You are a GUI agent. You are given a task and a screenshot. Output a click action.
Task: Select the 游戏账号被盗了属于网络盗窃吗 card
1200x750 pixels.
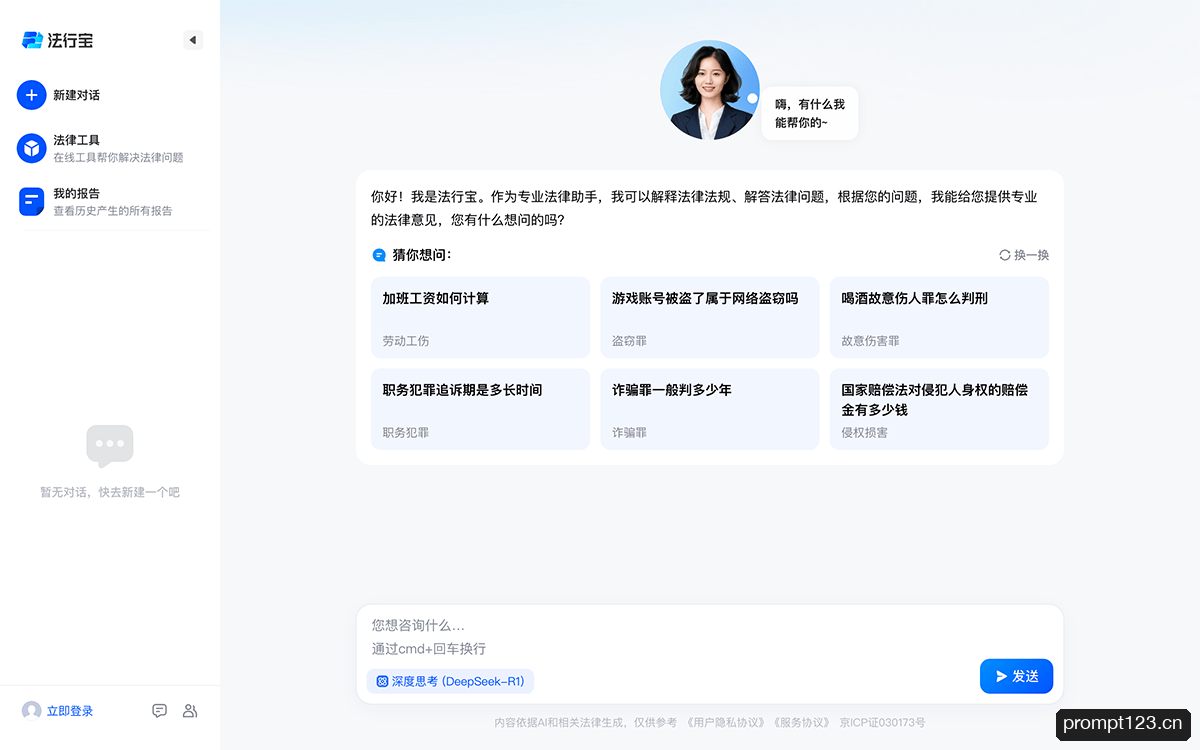pos(710,317)
